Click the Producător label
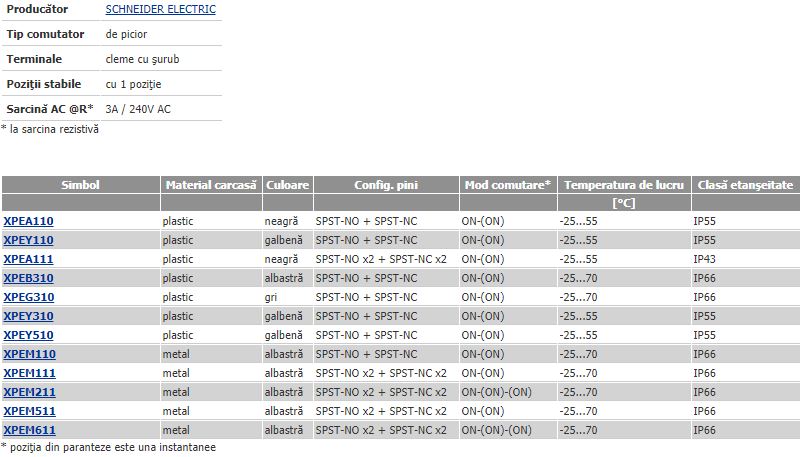The width and height of the screenshot is (802, 457). pyautogui.click(x=37, y=9)
